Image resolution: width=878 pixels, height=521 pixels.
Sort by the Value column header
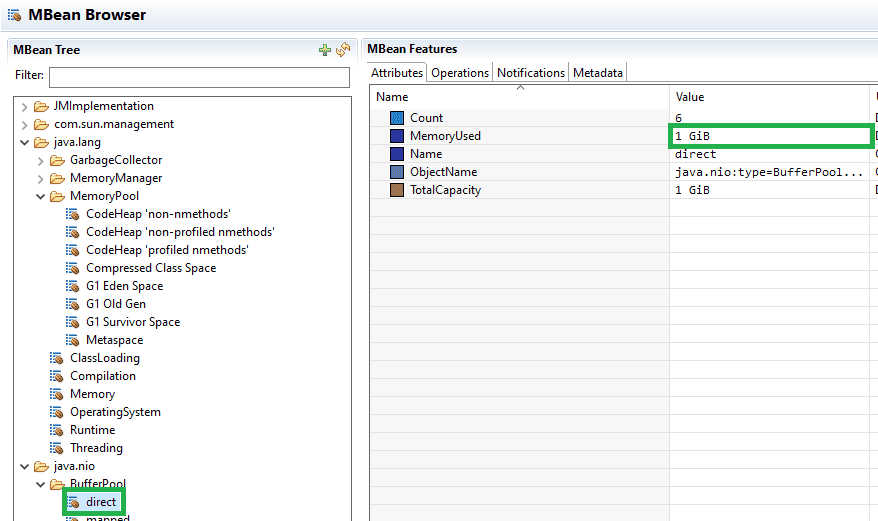coord(769,97)
